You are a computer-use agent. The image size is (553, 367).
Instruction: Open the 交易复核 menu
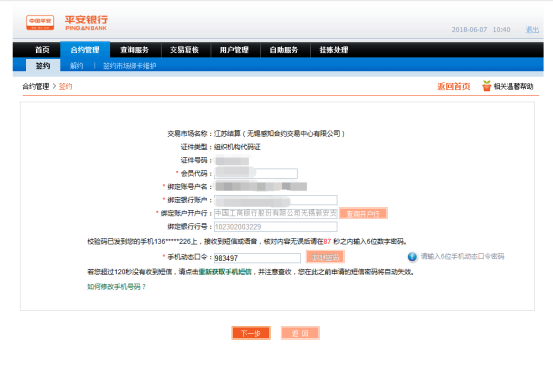pos(184,50)
